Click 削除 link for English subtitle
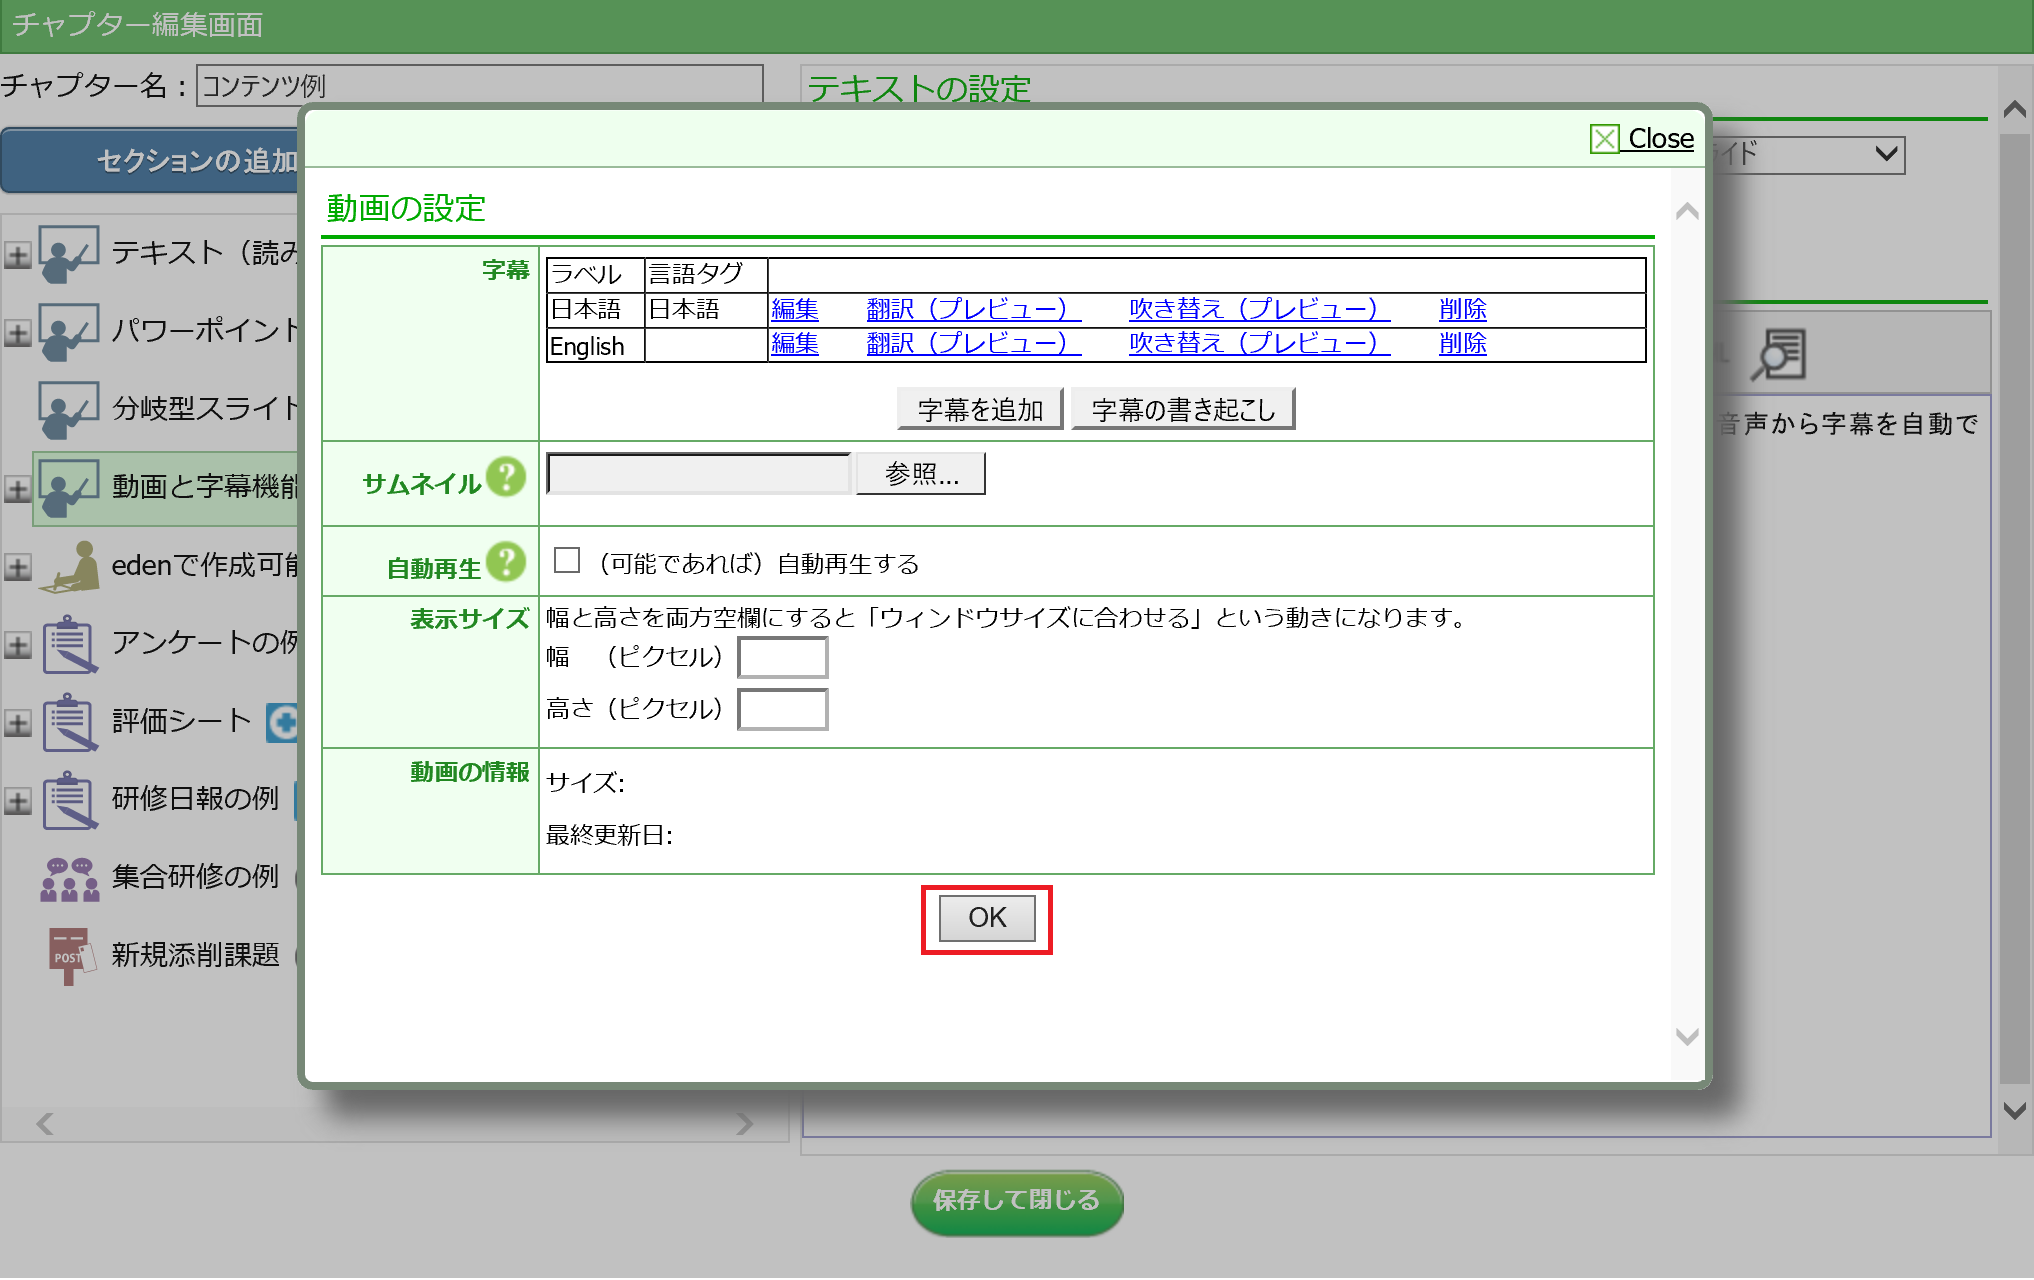This screenshot has width=2034, height=1280. tap(1461, 344)
